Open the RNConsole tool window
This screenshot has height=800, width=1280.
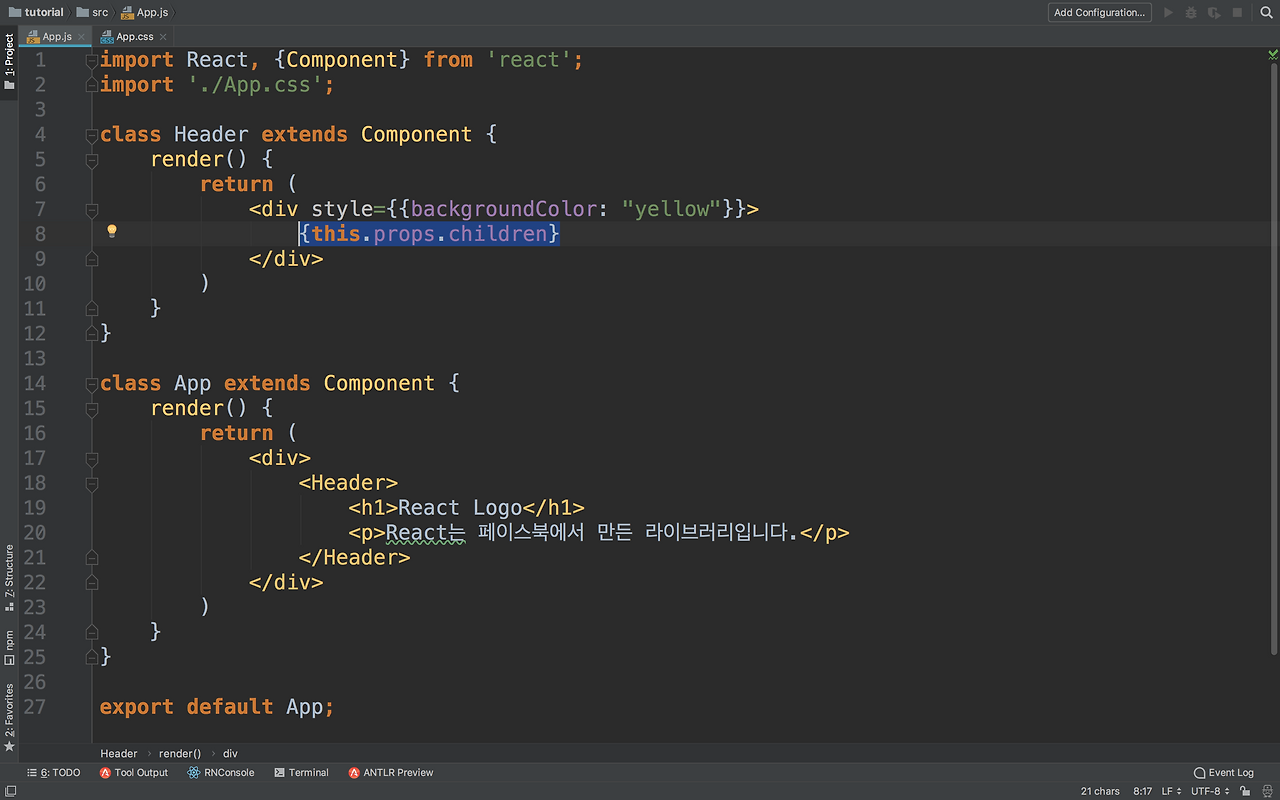tap(220, 772)
